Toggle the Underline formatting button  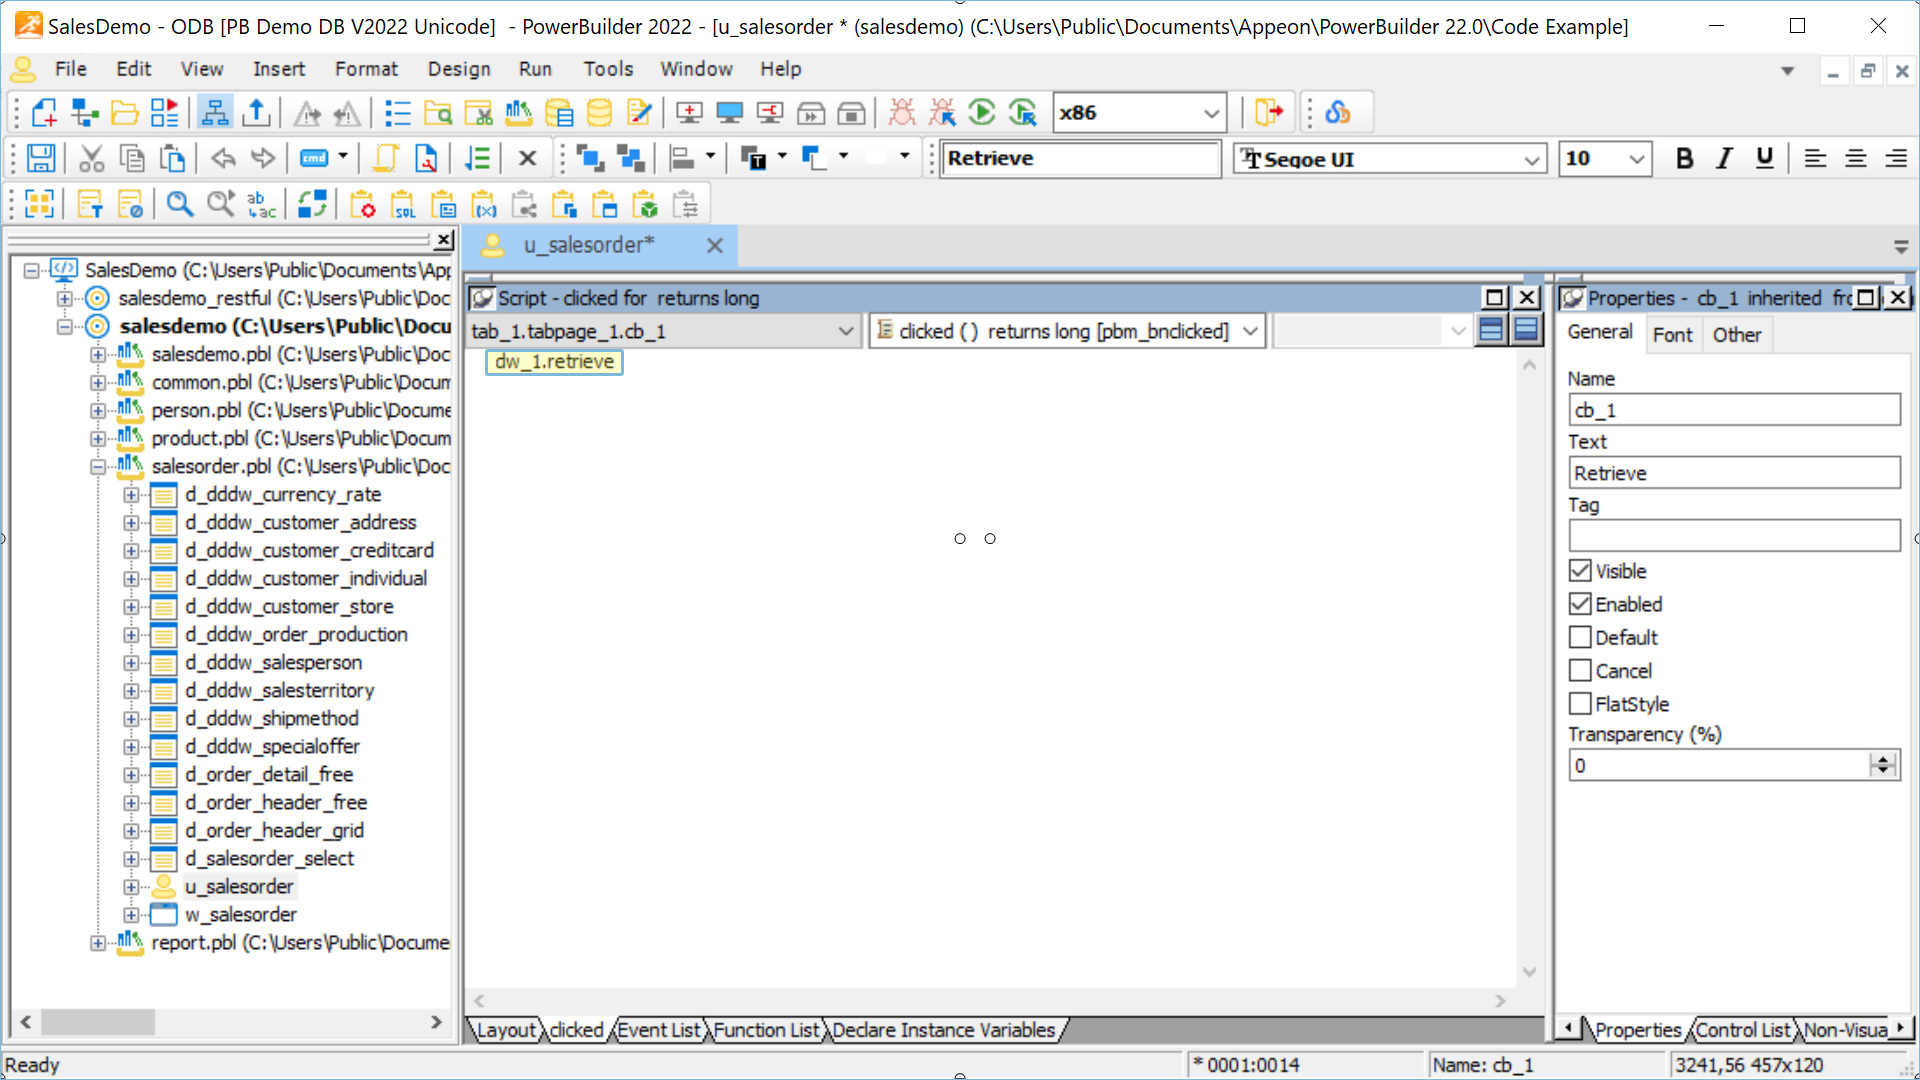click(1764, 158)
